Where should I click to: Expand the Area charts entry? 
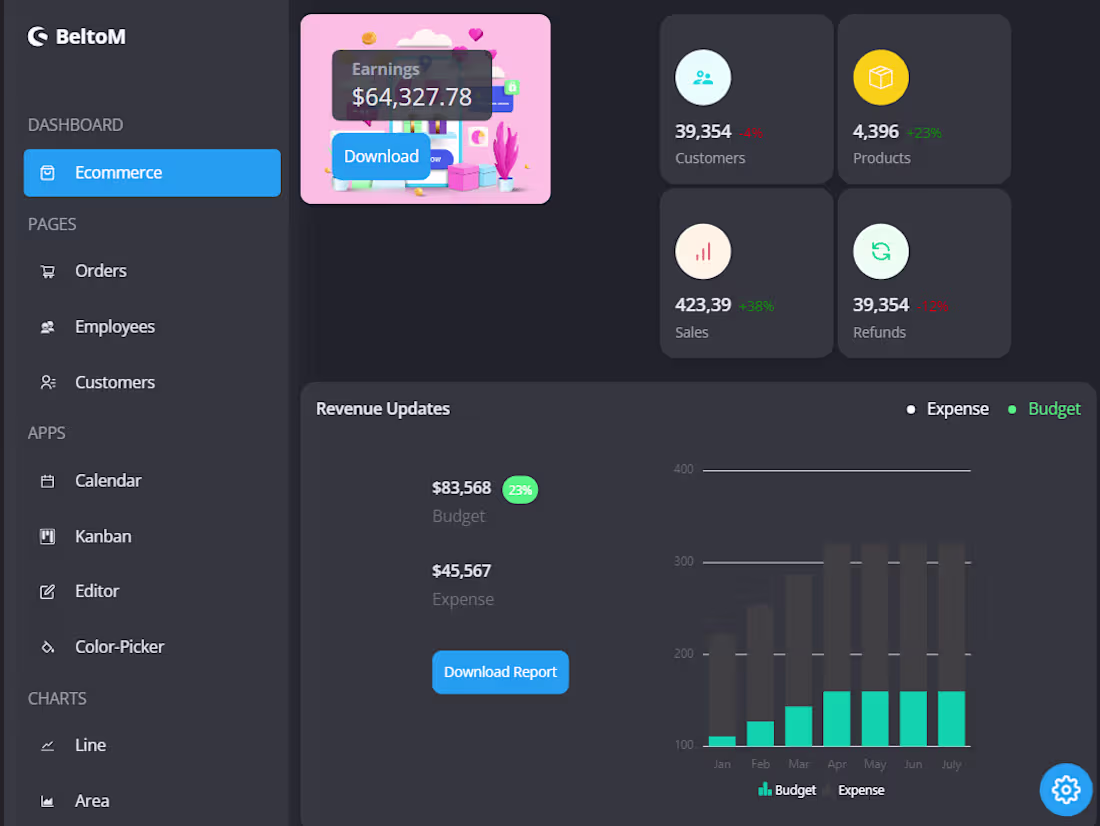(92, 800)
